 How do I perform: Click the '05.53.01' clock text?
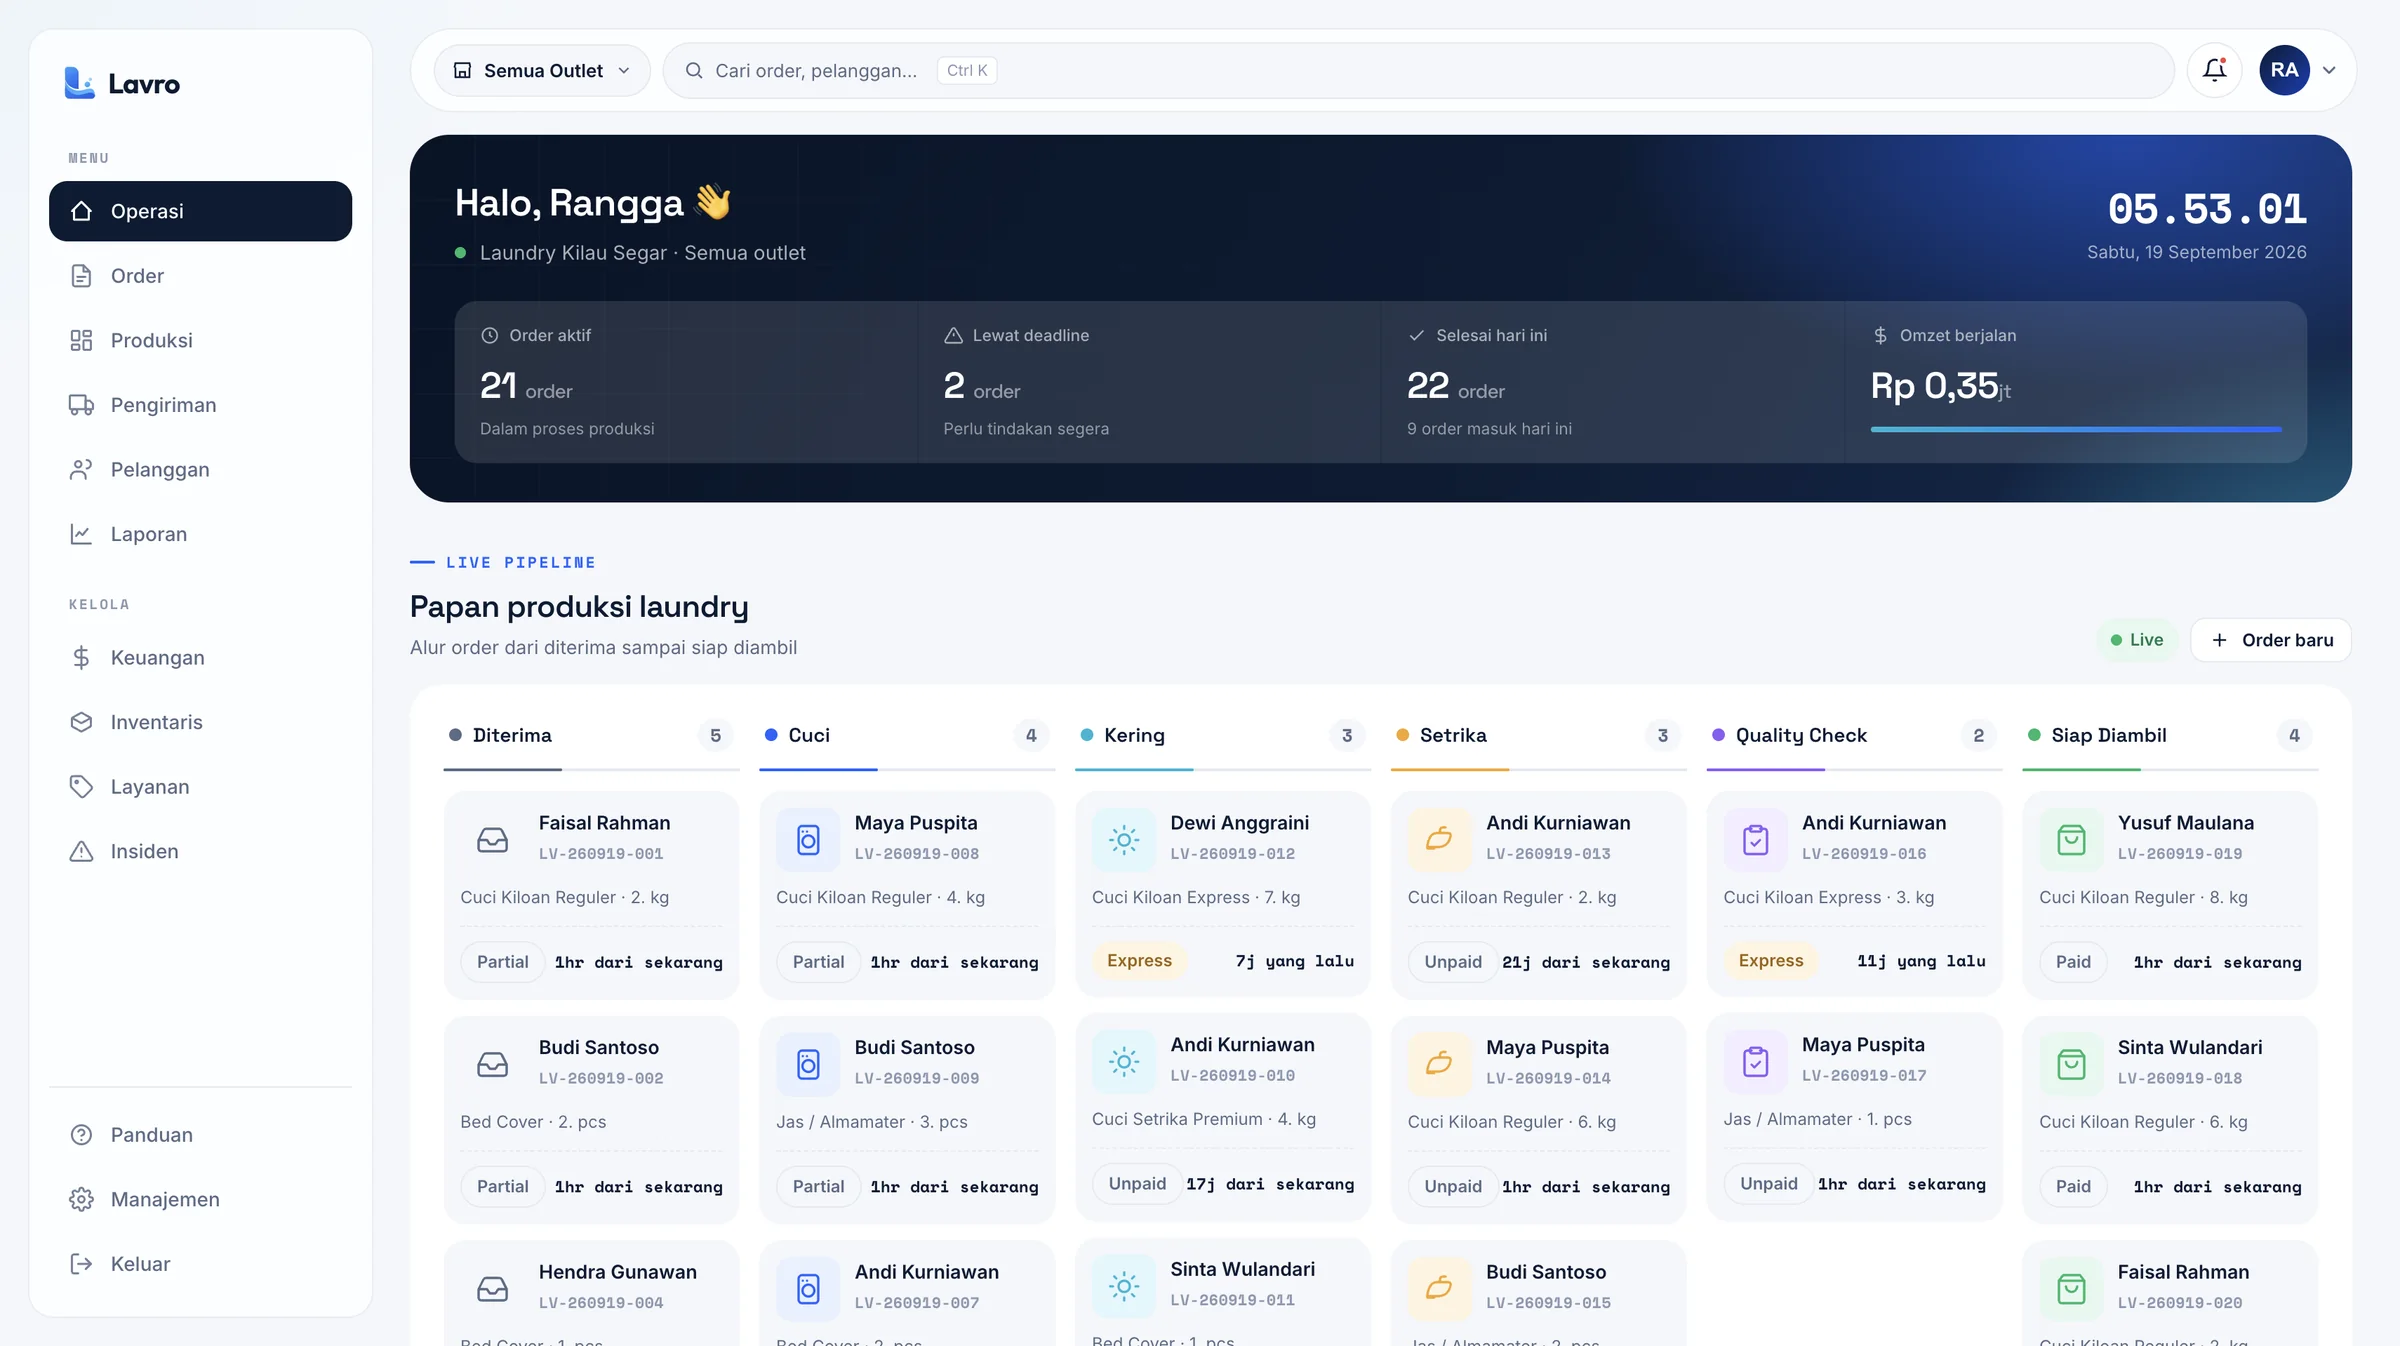pos(2207,209)
